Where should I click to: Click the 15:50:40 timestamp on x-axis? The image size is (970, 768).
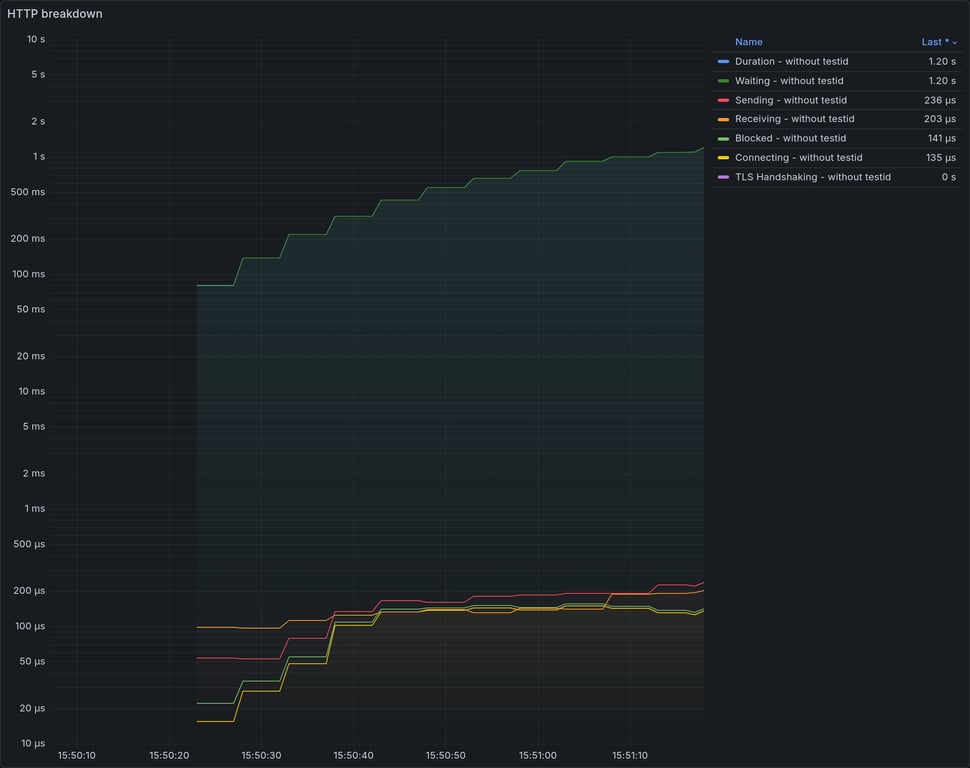pos(352,755)
